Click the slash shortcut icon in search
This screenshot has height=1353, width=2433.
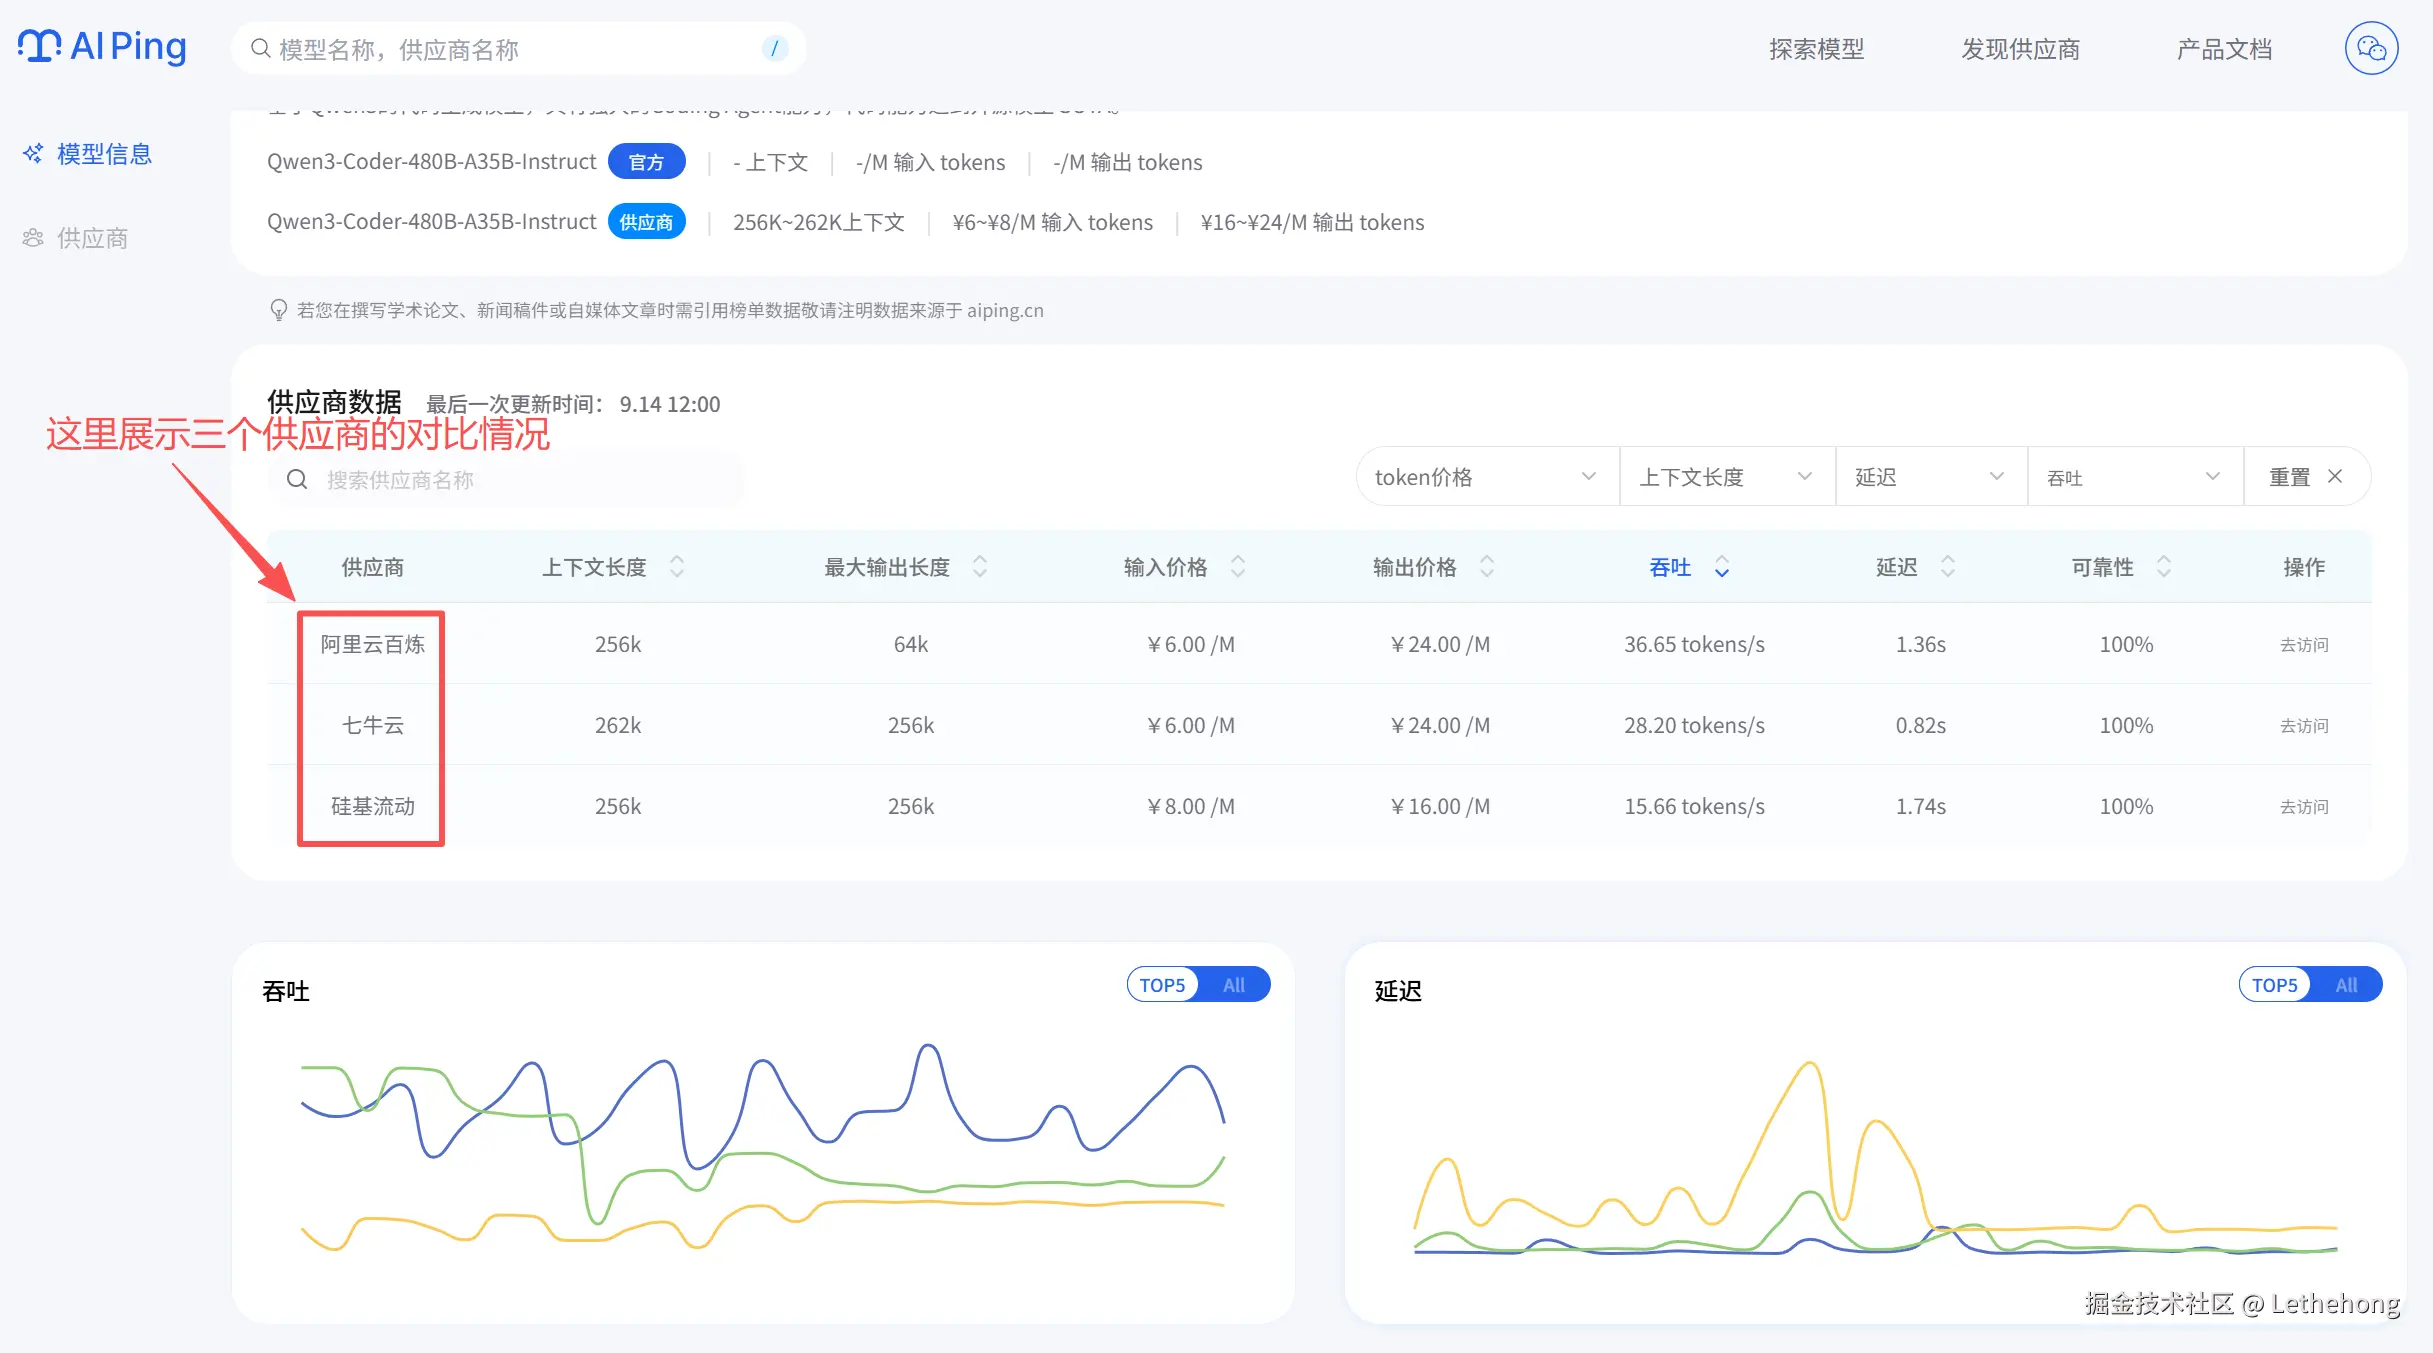(774, 48)
